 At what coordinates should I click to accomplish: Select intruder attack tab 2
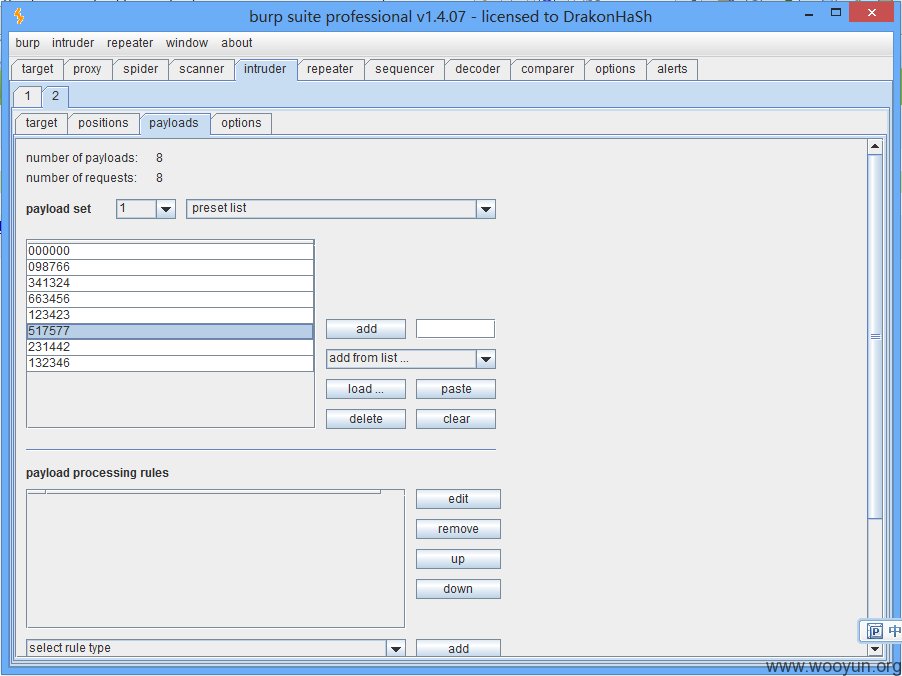coord(55,96)
